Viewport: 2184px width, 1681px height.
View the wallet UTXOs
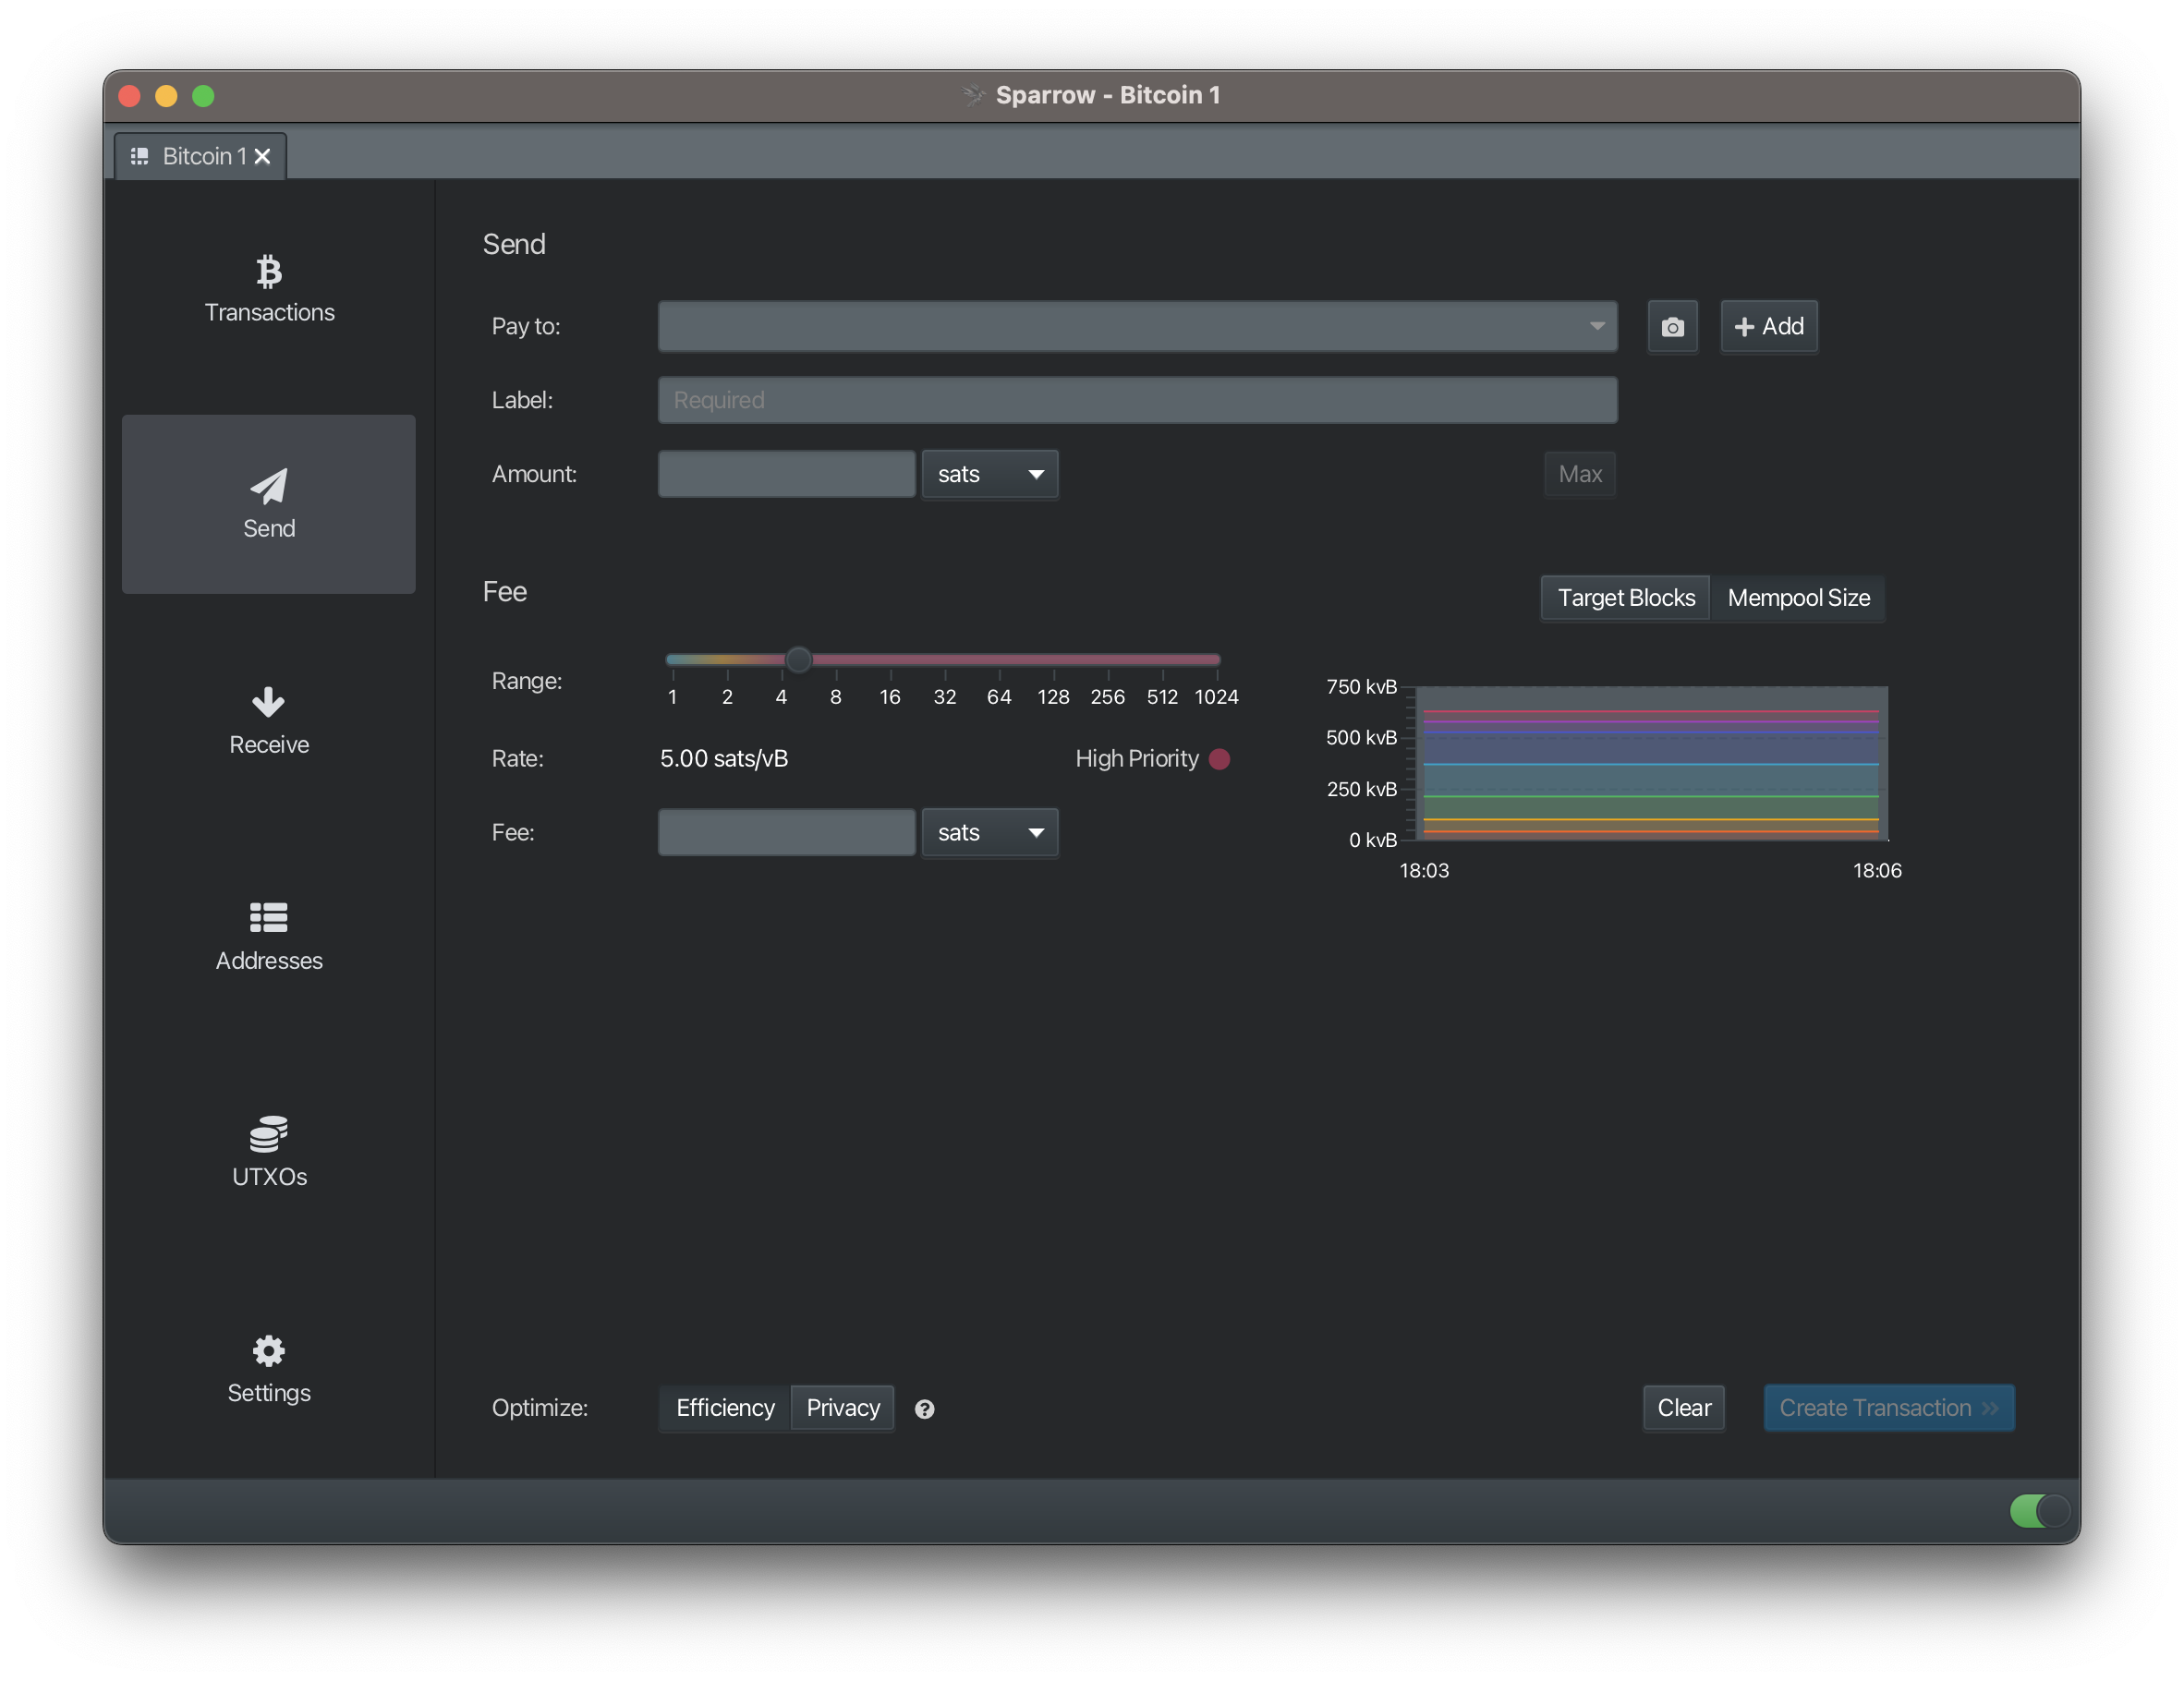[x=268, y=1152]
